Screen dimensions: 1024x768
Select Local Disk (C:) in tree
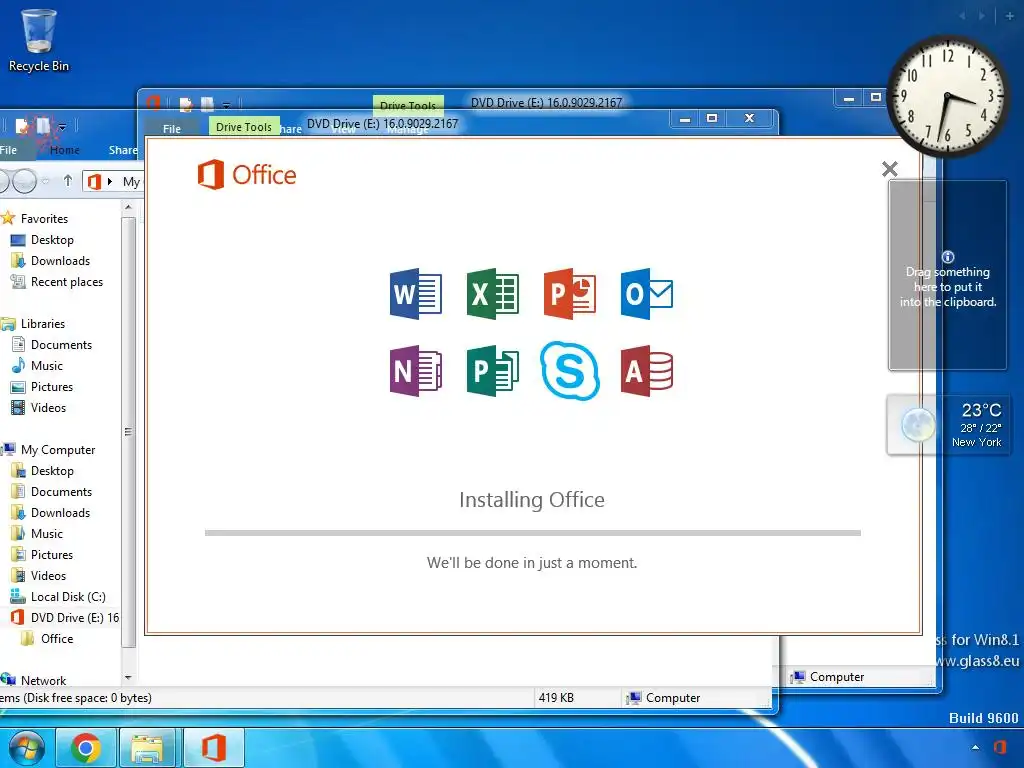[58, 596]
